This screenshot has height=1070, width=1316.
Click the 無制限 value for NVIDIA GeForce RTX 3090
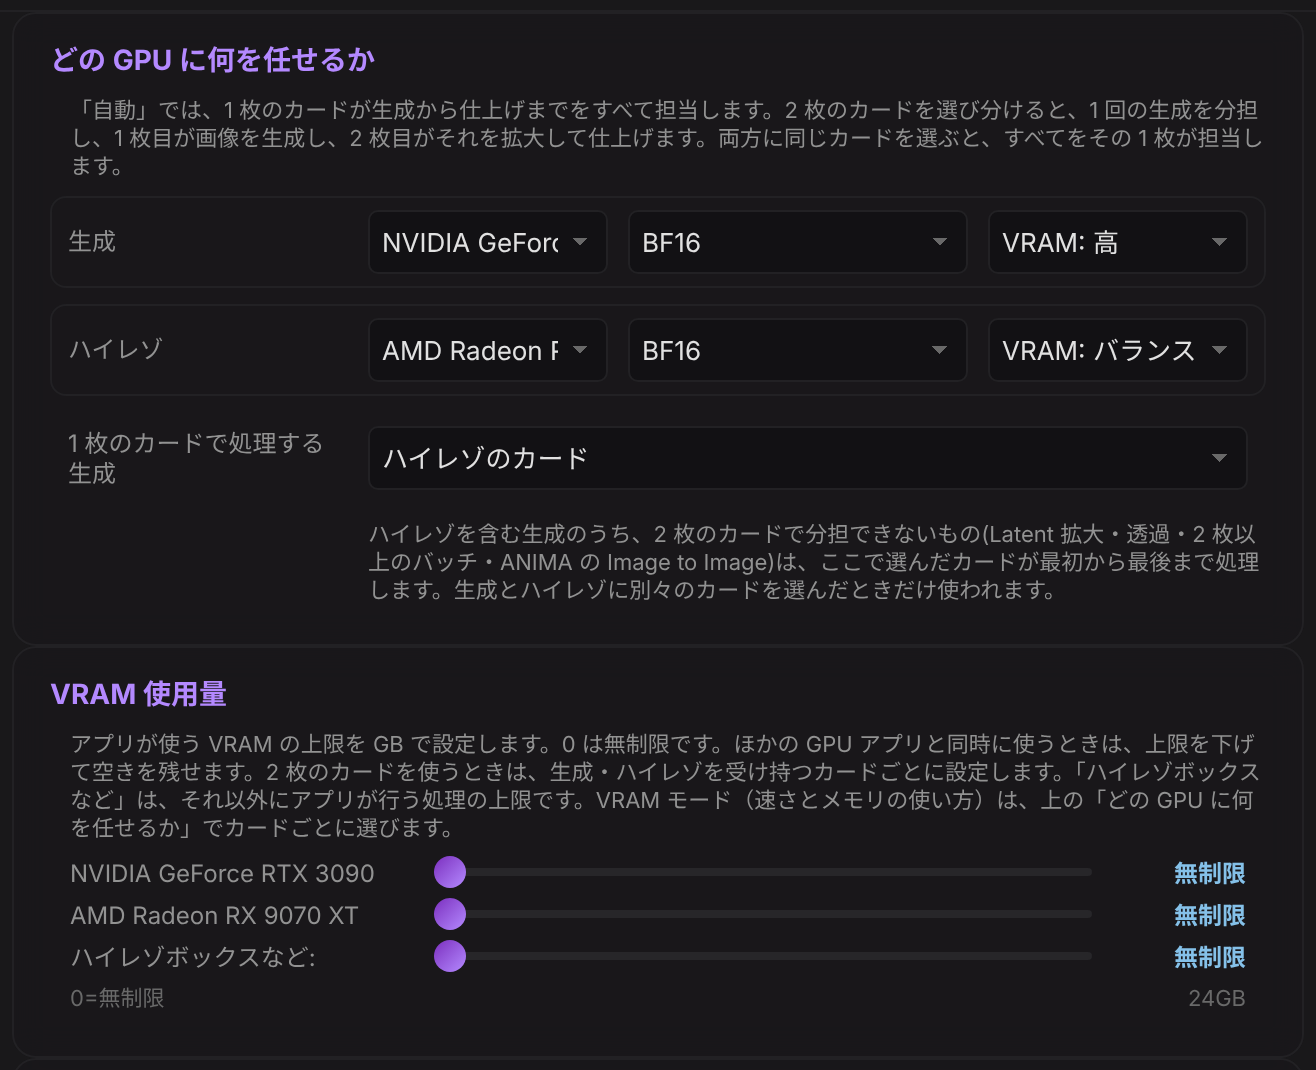pos(1209,873)
